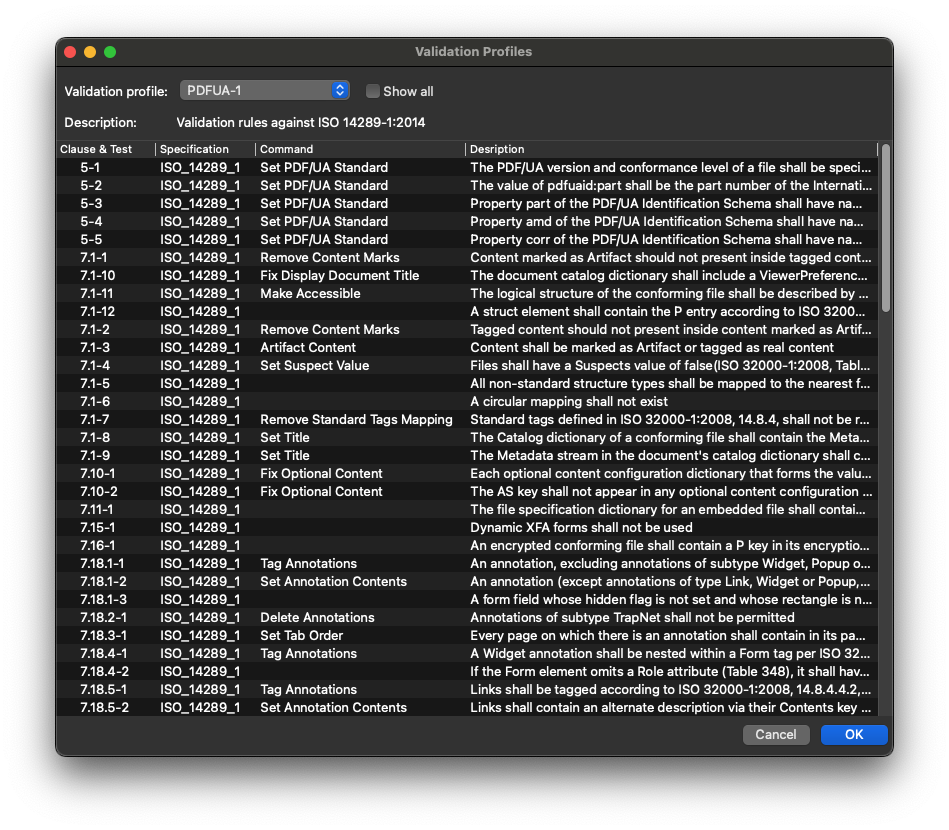Image resolution: width=949 pixels, height=830 pixels.
Task: Select the row for clause 7.18.4-2
Action: 467,672
